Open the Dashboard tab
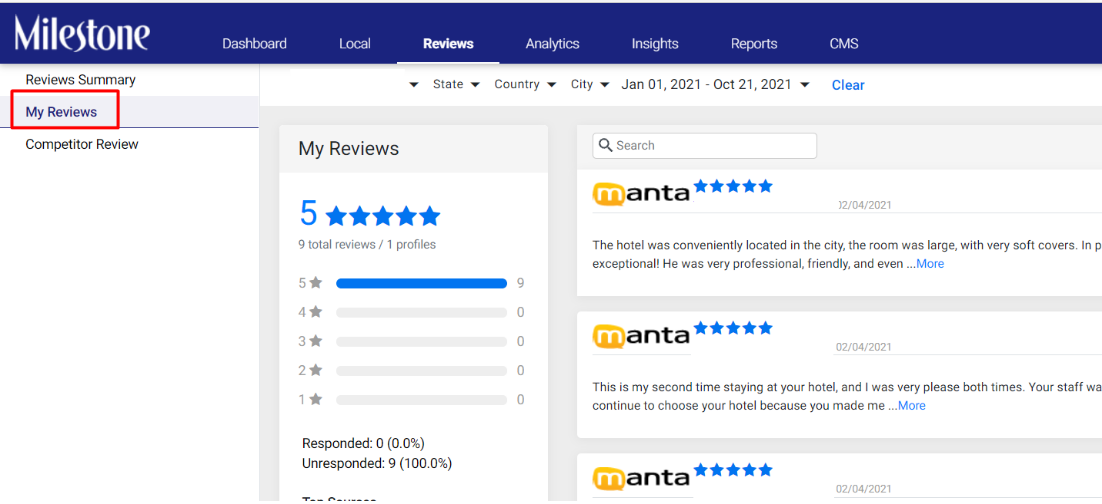The width and height of the screenshot is (1102, 504). click(254, 44)
